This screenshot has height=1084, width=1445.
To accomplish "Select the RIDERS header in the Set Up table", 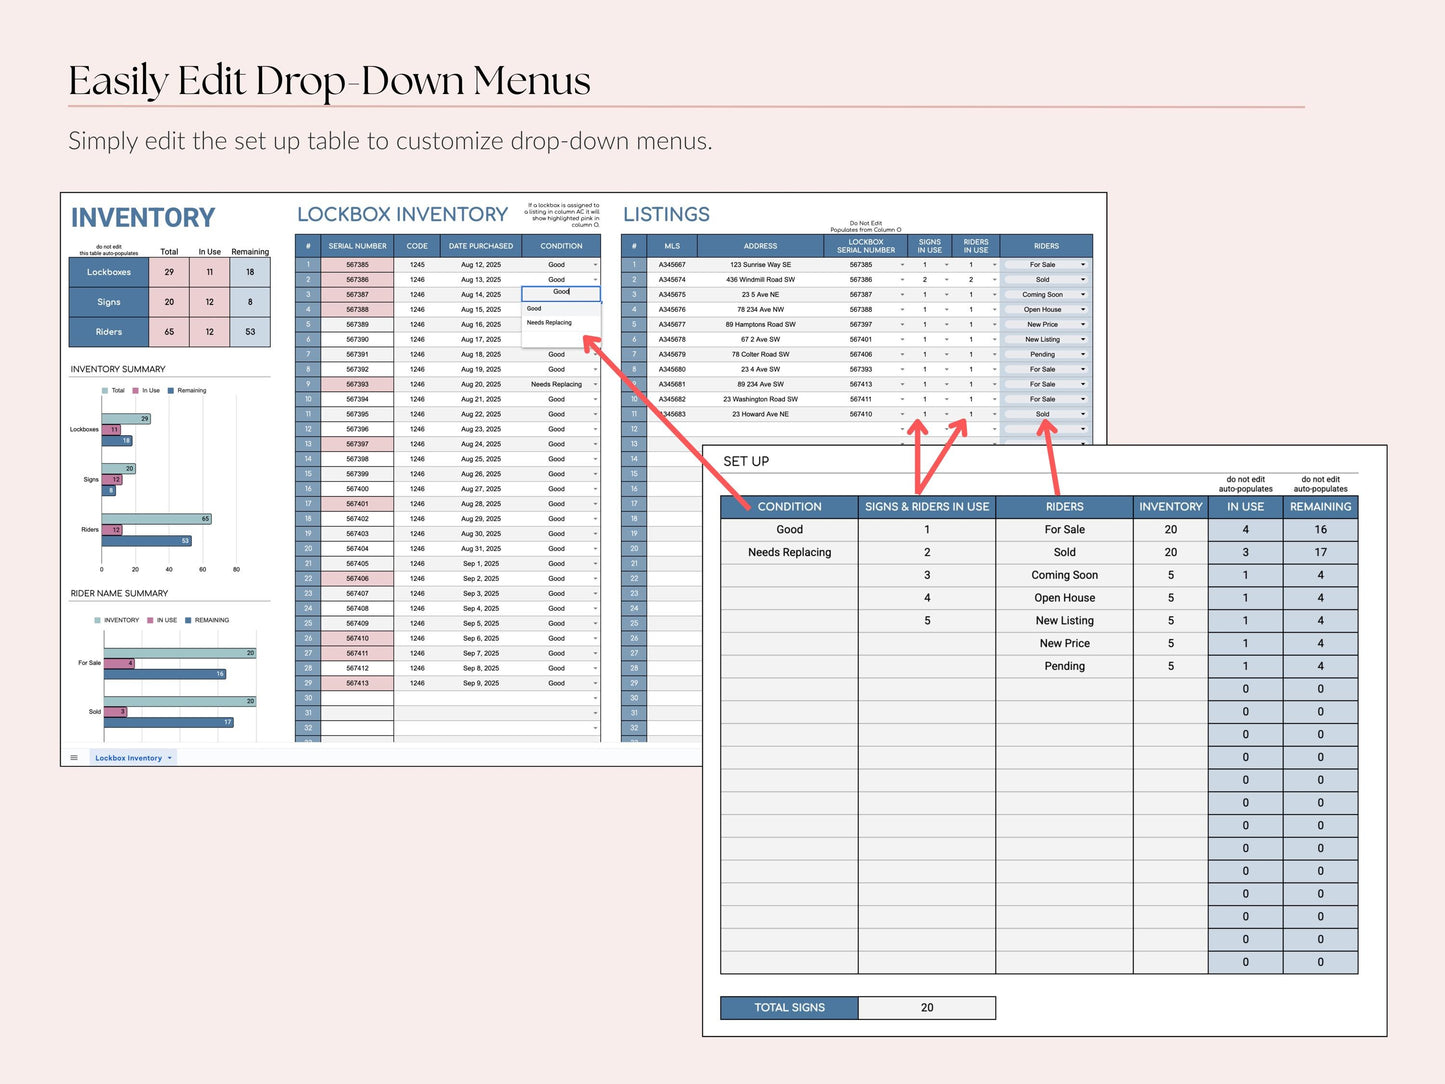I will 1064,507.
